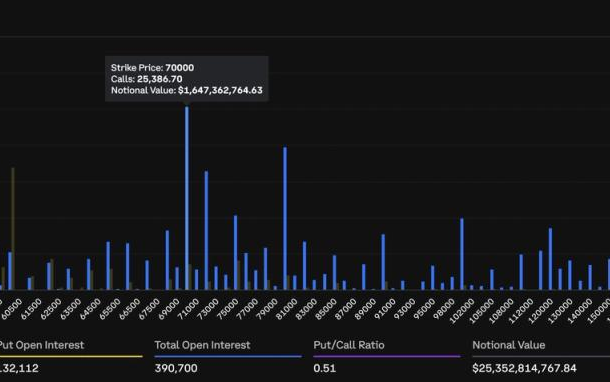Click the 67500 strike axis label
This screenshot has width=610, height=382.
point(149,309)
